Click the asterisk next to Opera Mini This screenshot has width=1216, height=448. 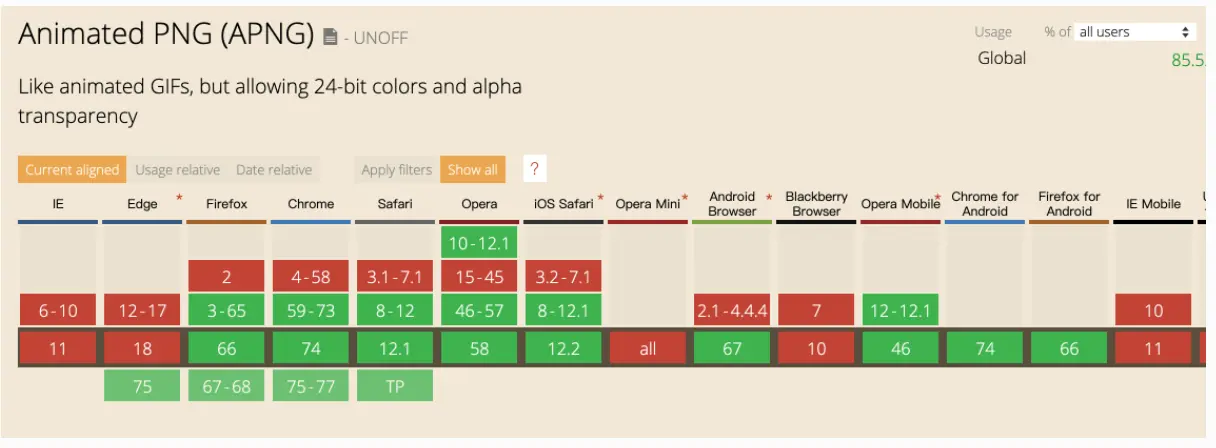coord(685,198)
